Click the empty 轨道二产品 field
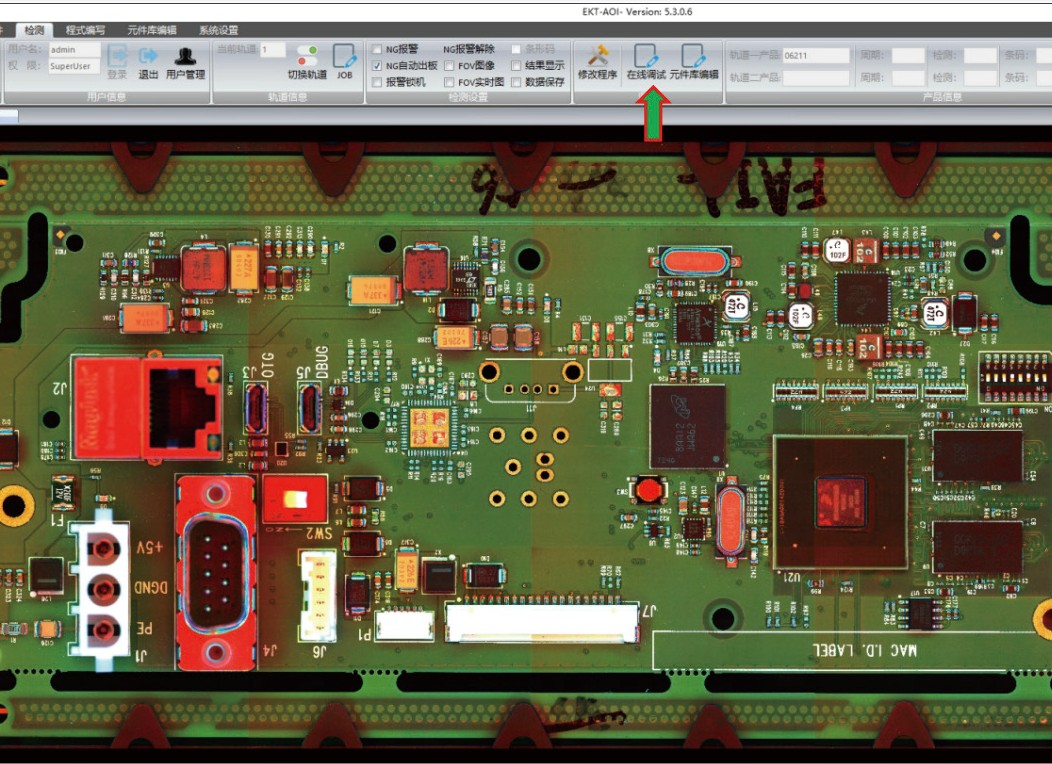Screen dimensions: 1052x764 click(816, 78)
